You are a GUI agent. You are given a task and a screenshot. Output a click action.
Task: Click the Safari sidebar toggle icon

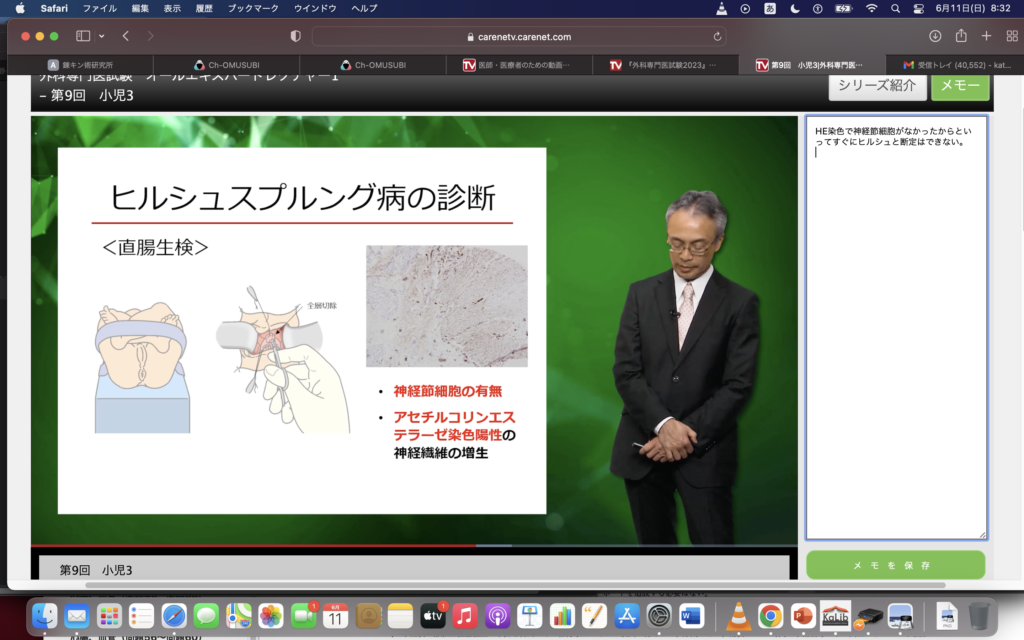coord(82,36)
